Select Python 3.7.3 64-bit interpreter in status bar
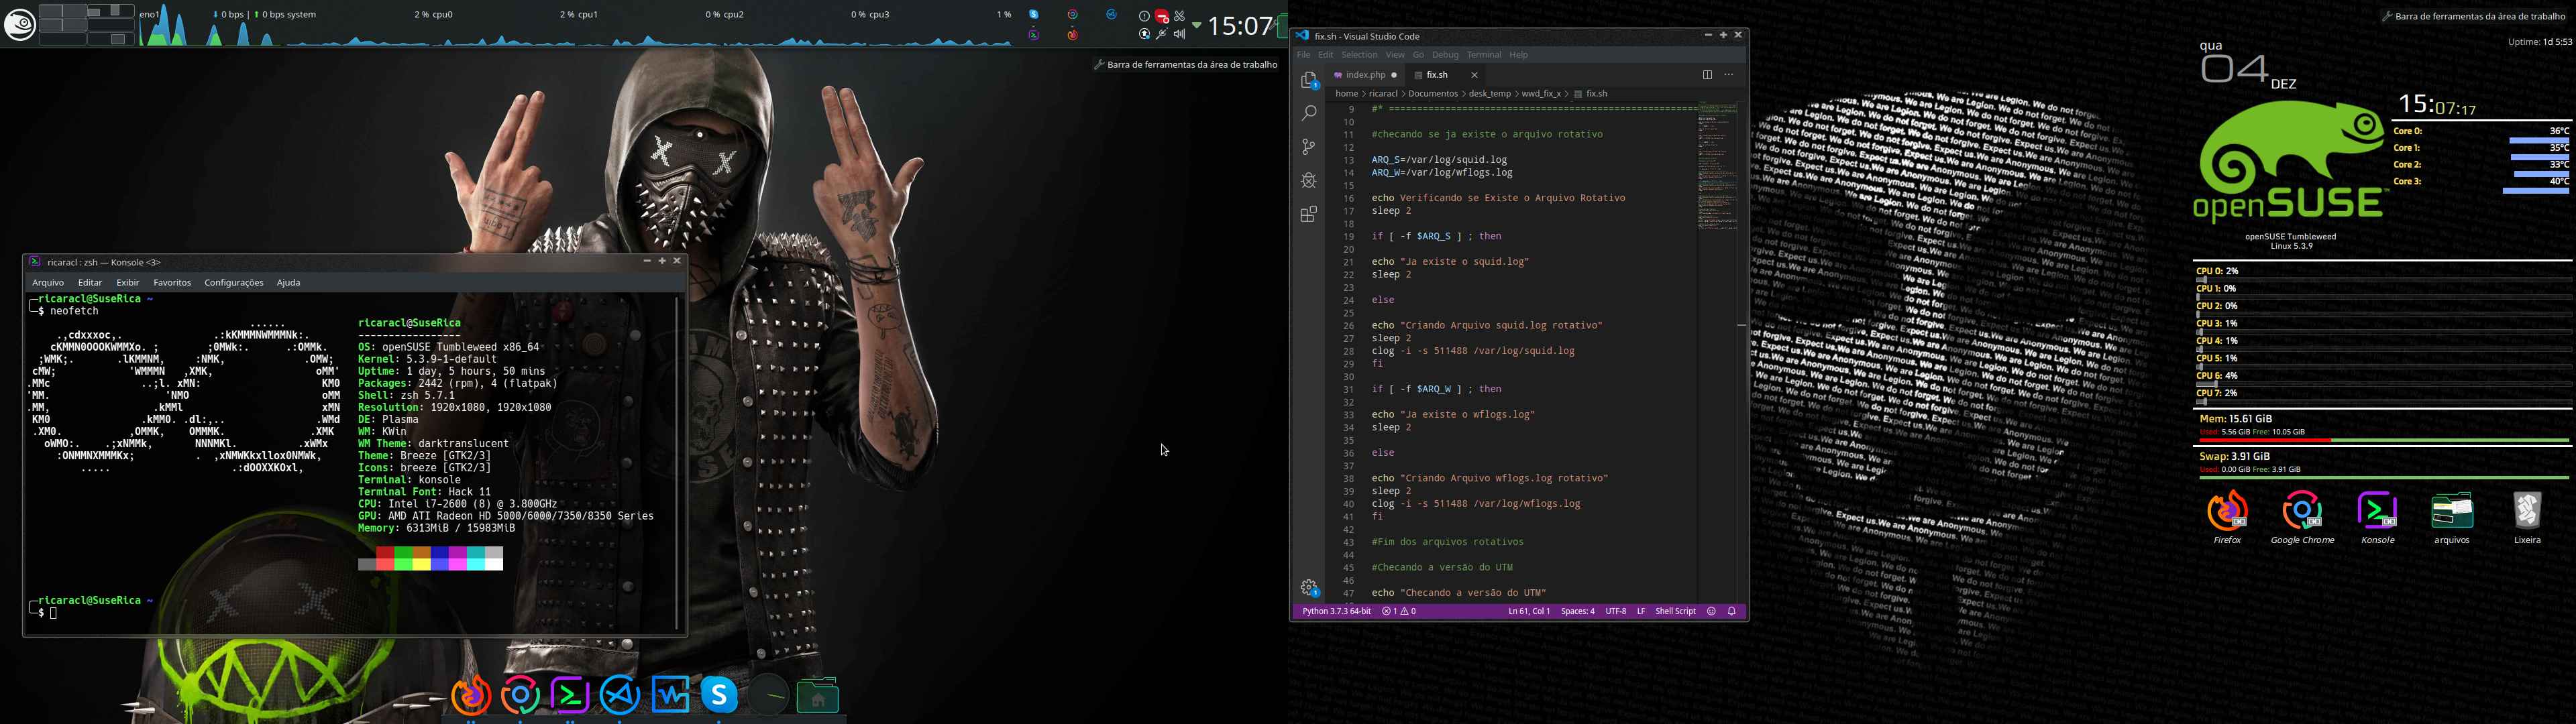The width and height of the screenshot is (2576, 724). 1337,611
